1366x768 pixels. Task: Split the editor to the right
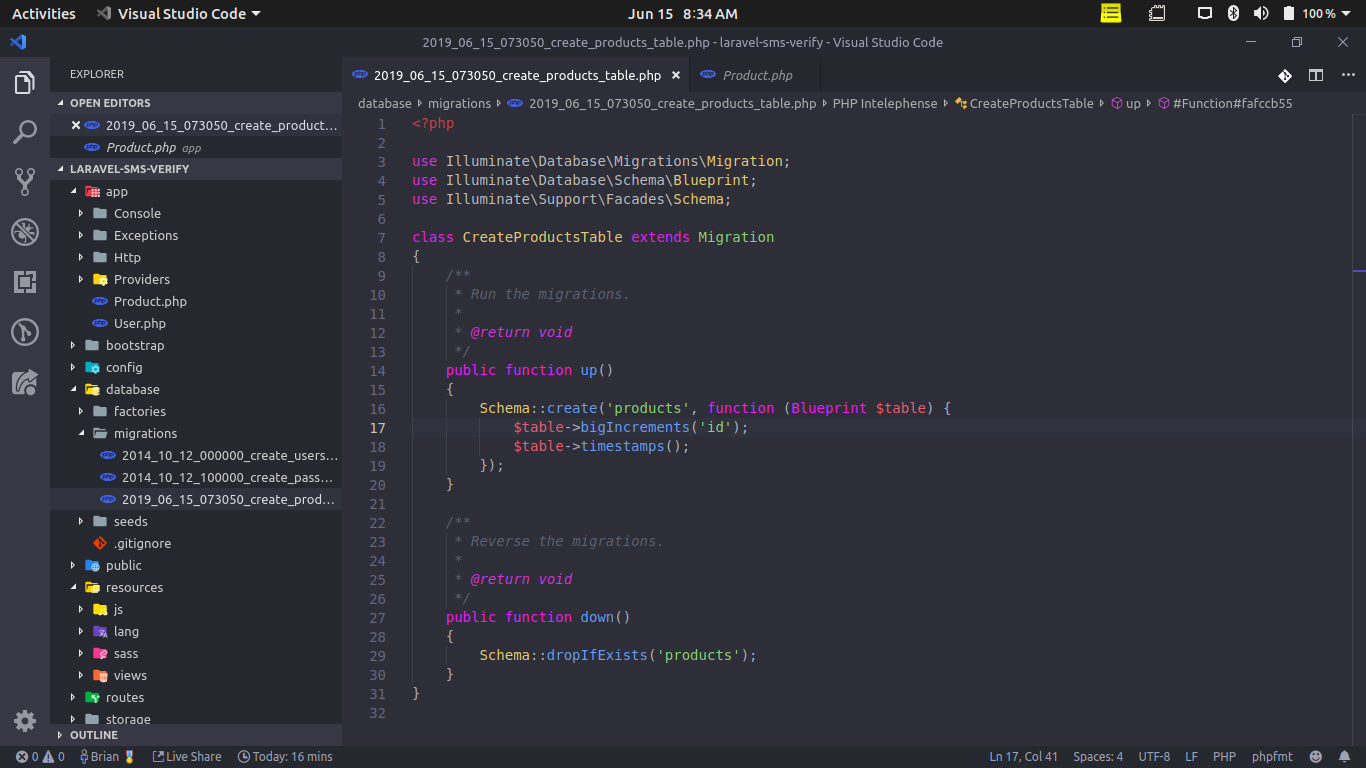click(x=1316, y=75)
